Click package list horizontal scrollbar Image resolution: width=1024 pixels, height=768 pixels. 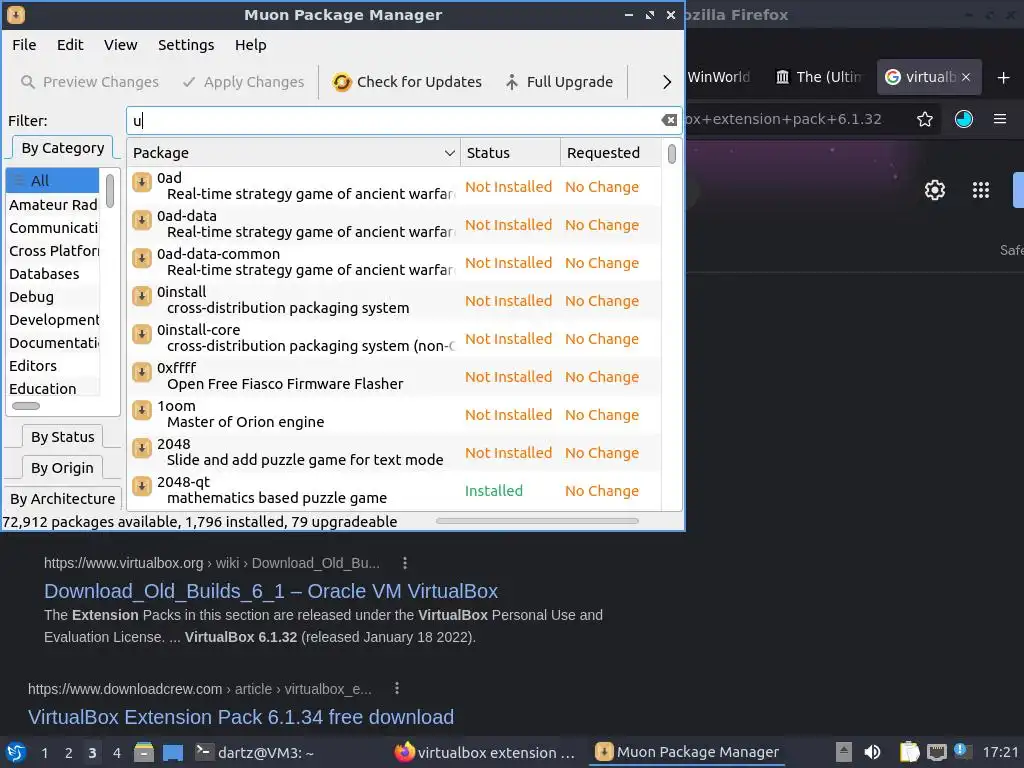pyautogui.click(x=537, y=521)
